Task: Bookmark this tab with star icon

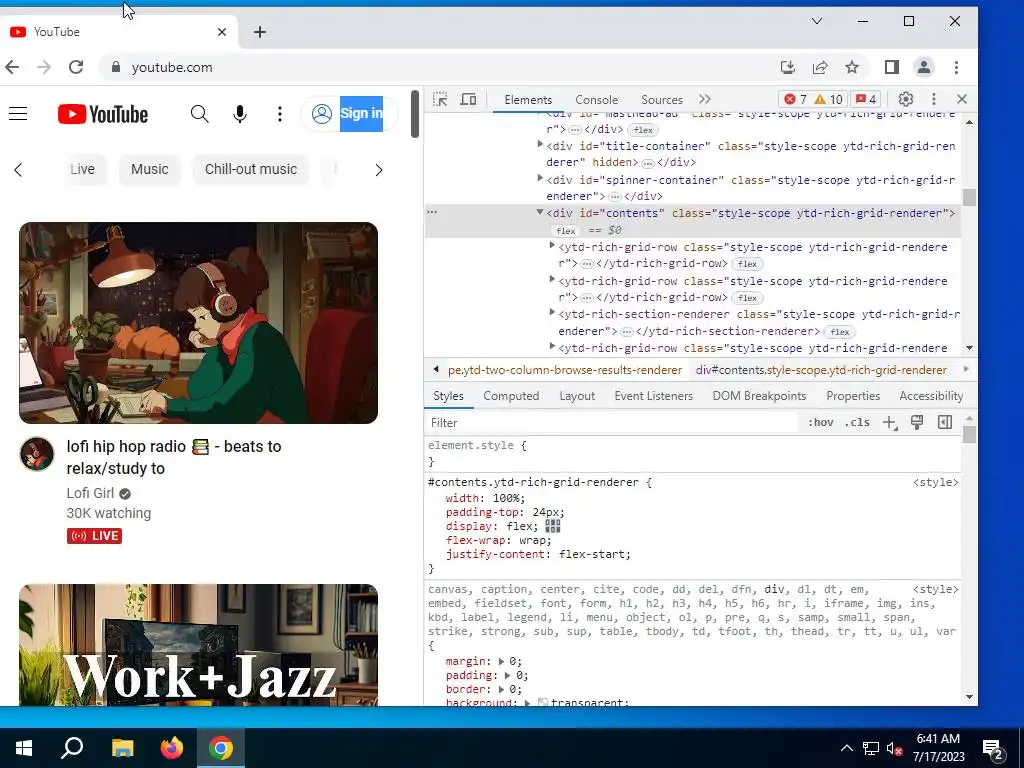Action: [852, 67]
